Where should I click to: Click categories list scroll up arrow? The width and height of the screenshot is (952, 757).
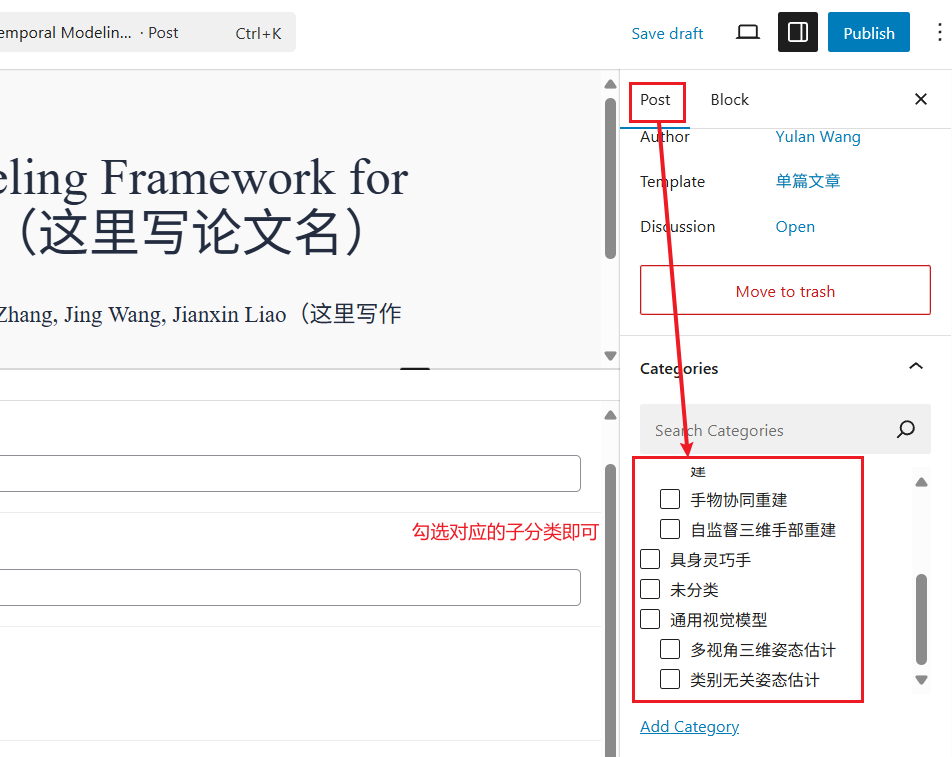[921, 482]
